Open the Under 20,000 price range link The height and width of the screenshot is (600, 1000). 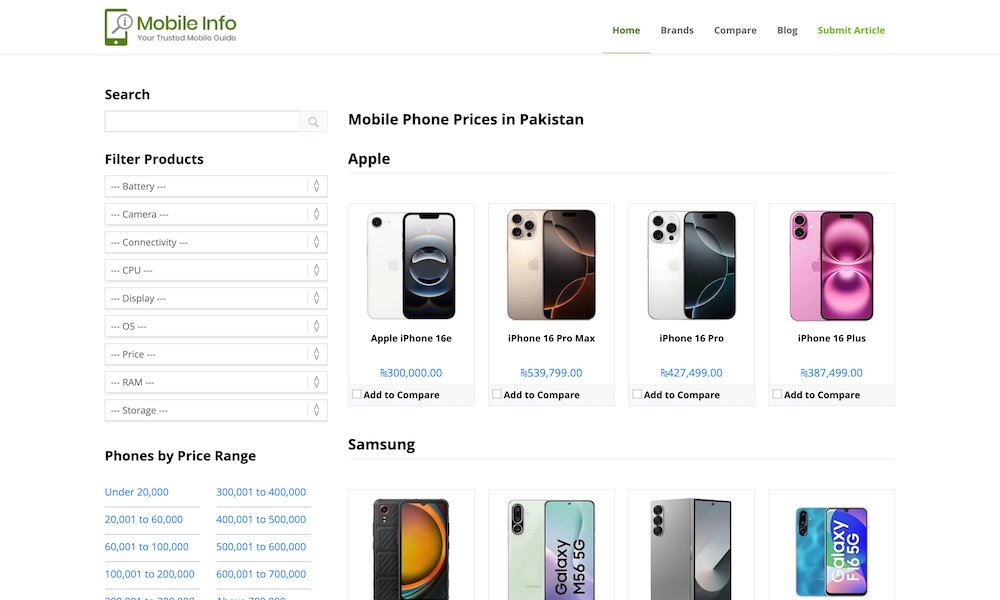[136, 492]
